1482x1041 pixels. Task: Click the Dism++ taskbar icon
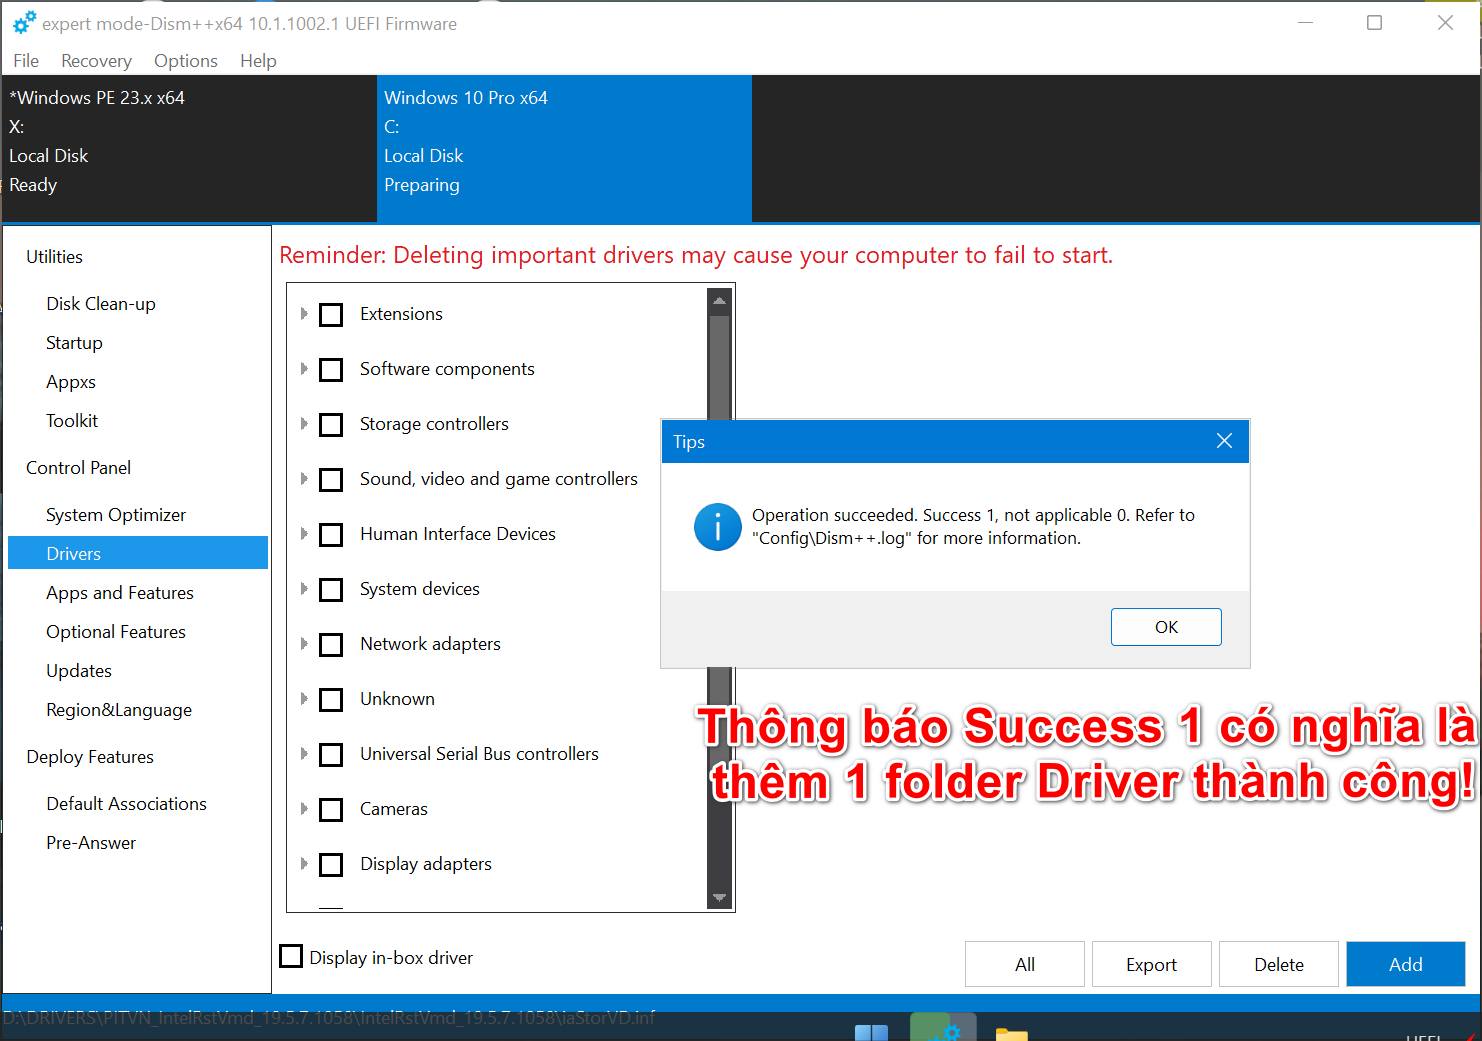click(x=942, y=1029)
